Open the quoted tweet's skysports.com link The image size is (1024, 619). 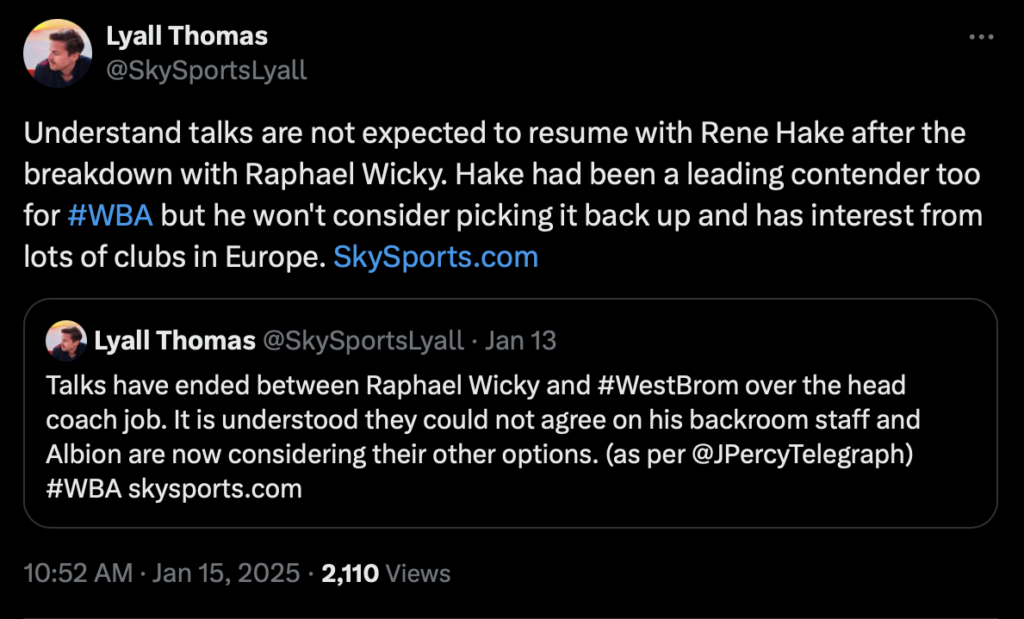tap(216, 489)
